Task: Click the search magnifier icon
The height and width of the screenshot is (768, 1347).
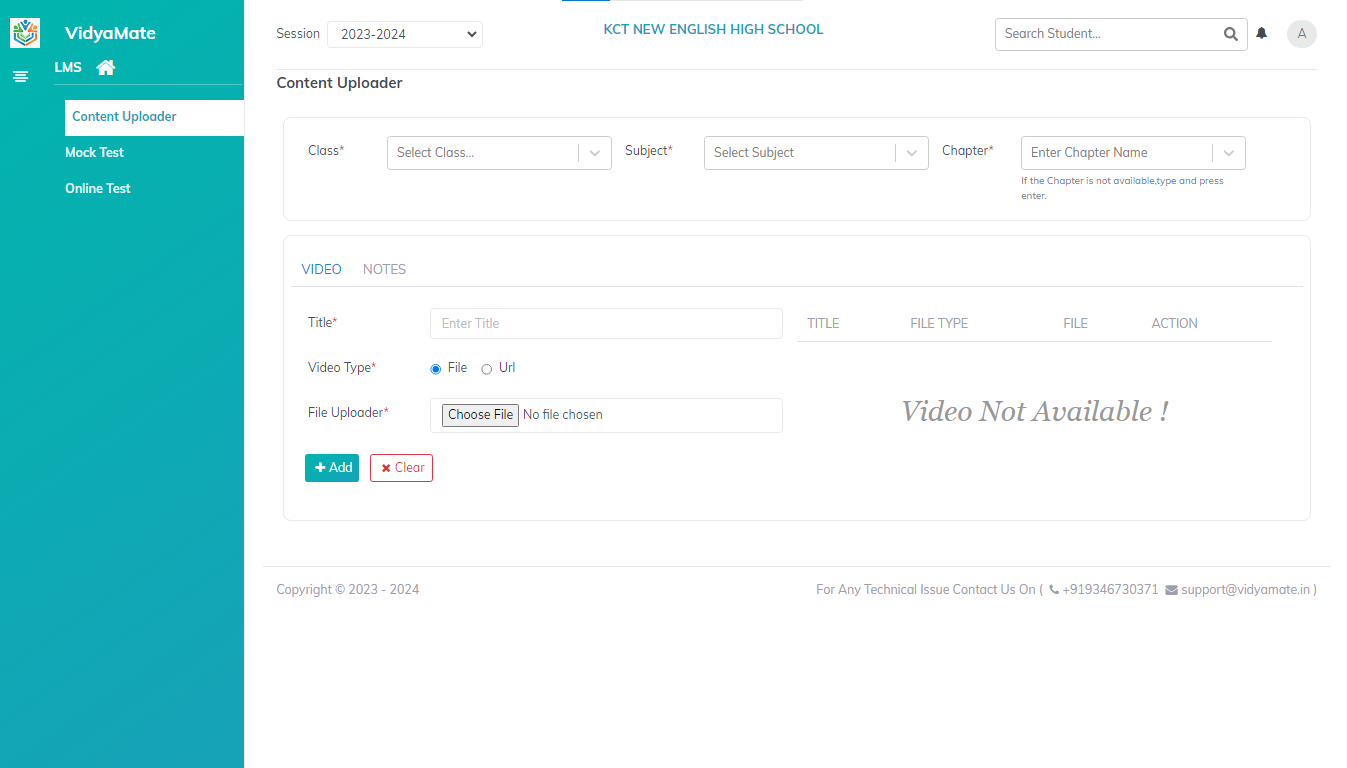Action: [1230, 34]
